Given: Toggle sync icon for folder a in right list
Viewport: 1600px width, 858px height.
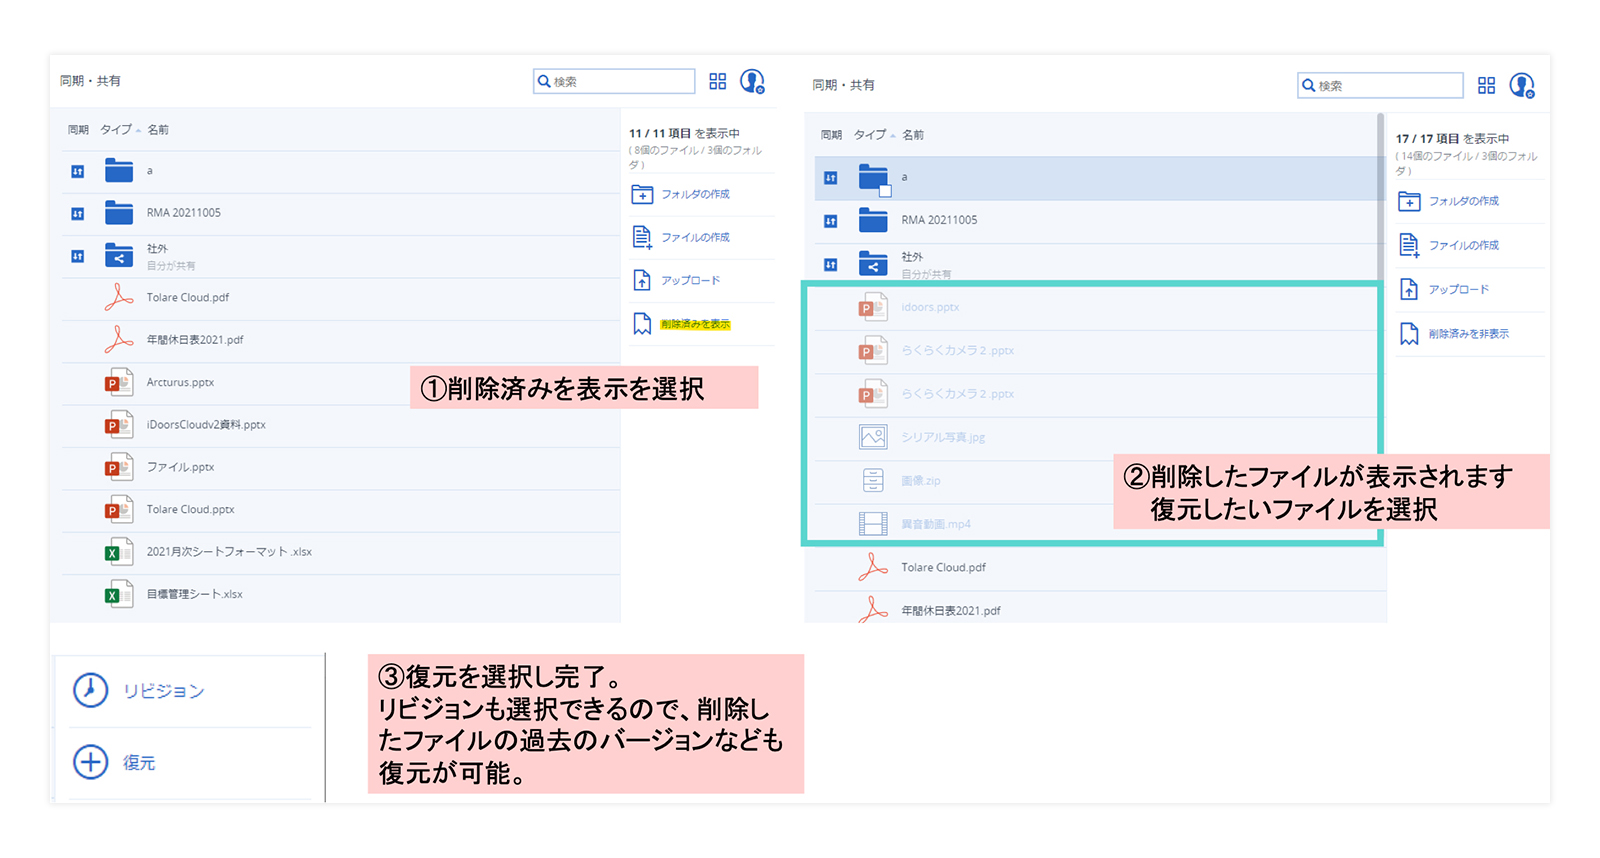Looking at the screenshot, I should pos(830,178).
